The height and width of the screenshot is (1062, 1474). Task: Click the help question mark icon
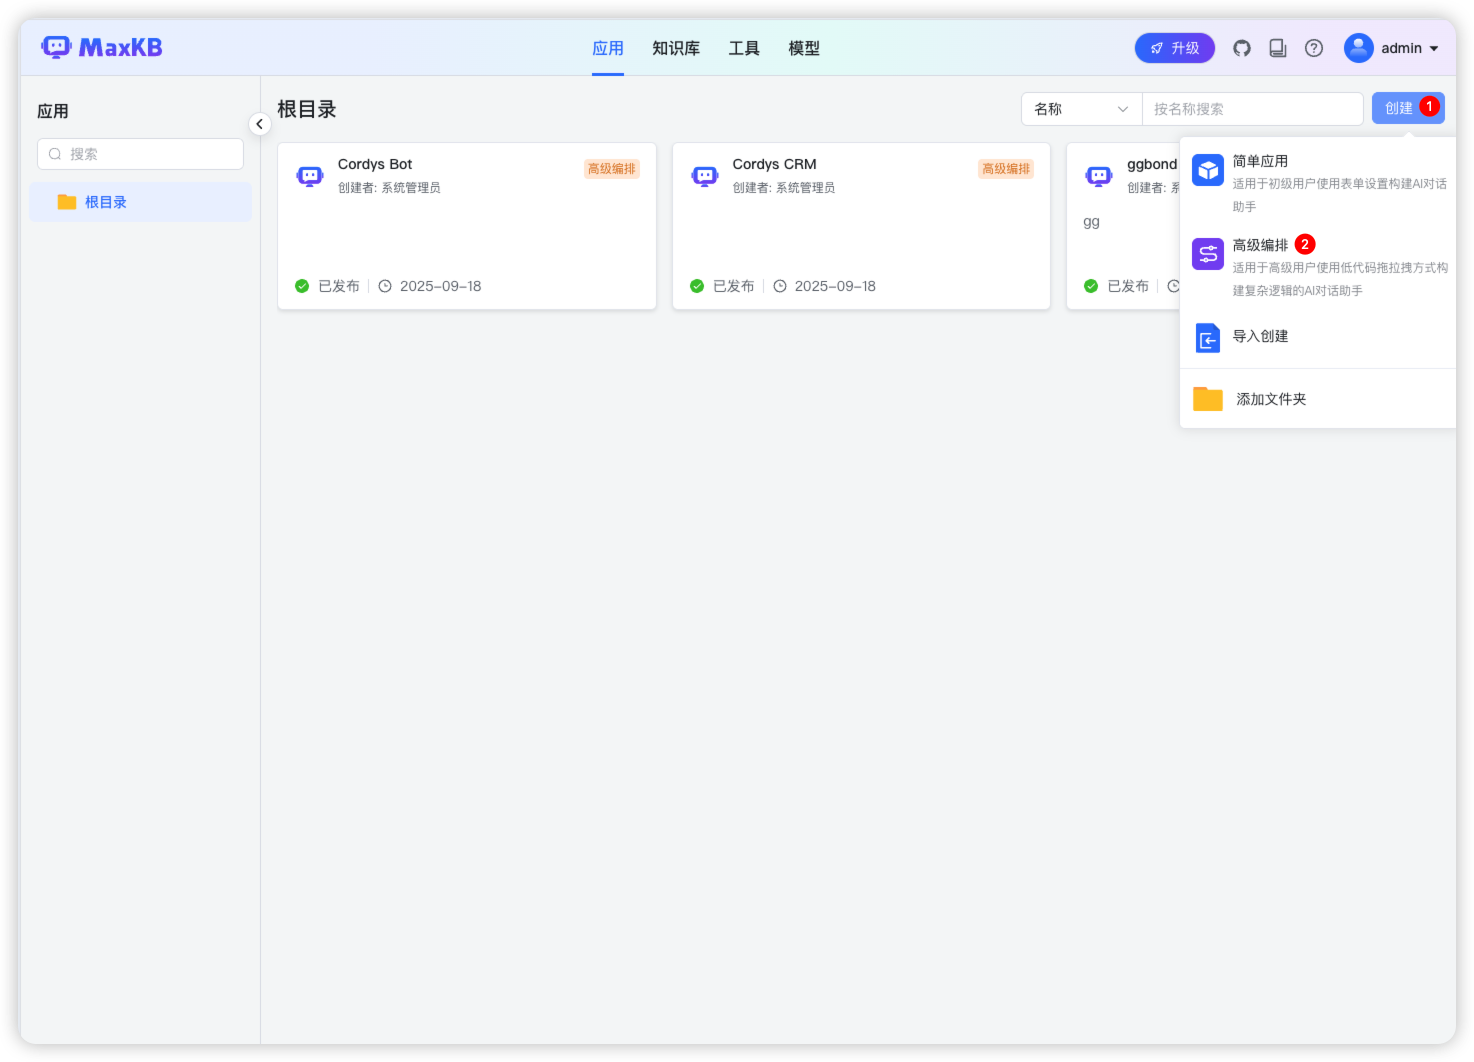coord(1314,48)
